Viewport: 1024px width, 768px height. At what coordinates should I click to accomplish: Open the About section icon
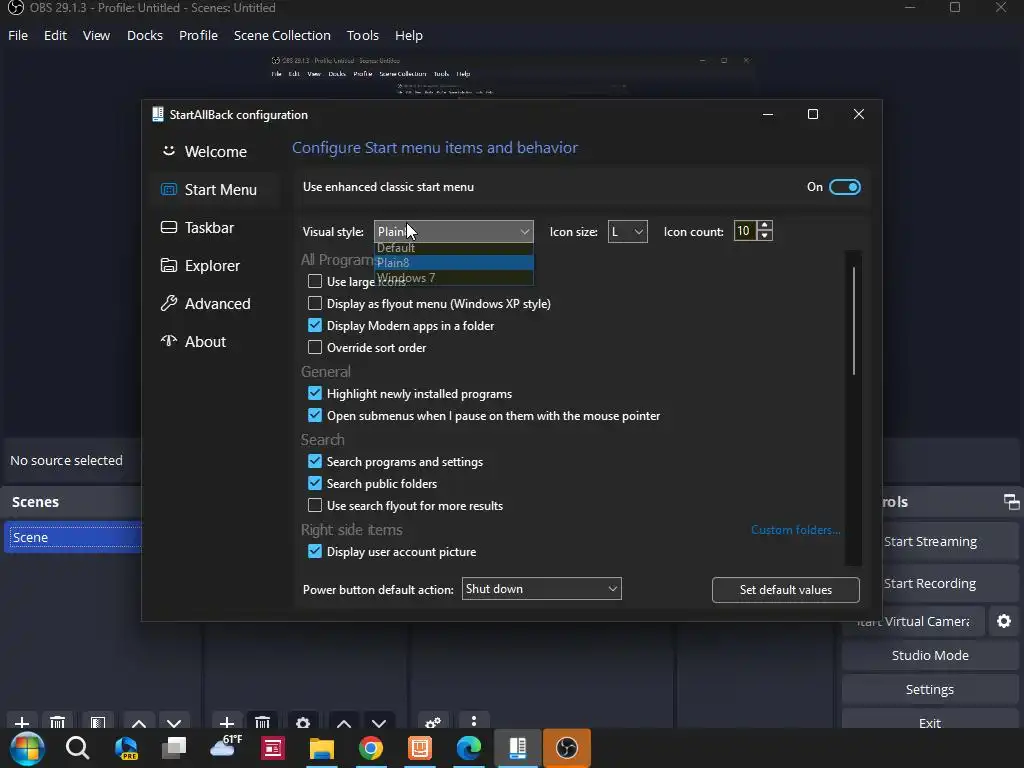pyautogui.click(x=168, y=341)
